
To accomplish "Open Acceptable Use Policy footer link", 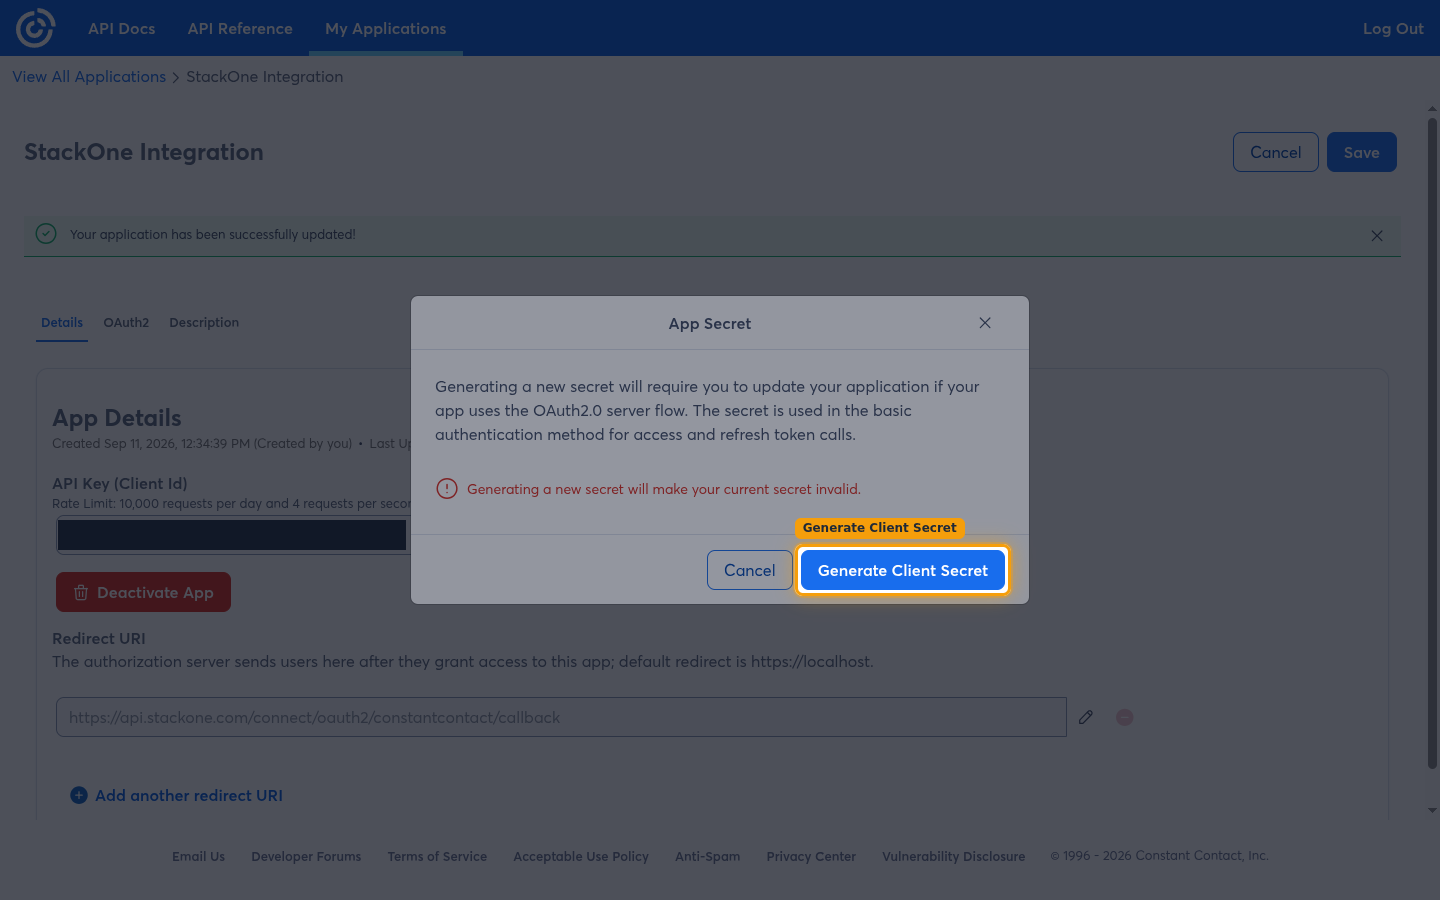I will (581, 856).
